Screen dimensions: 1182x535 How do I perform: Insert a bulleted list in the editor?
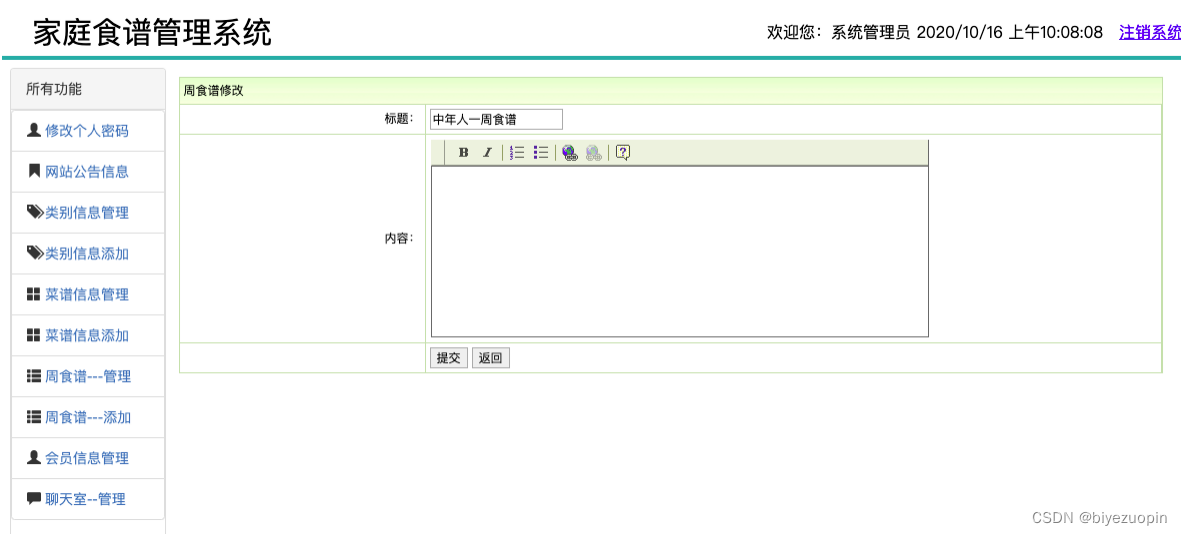540,153
